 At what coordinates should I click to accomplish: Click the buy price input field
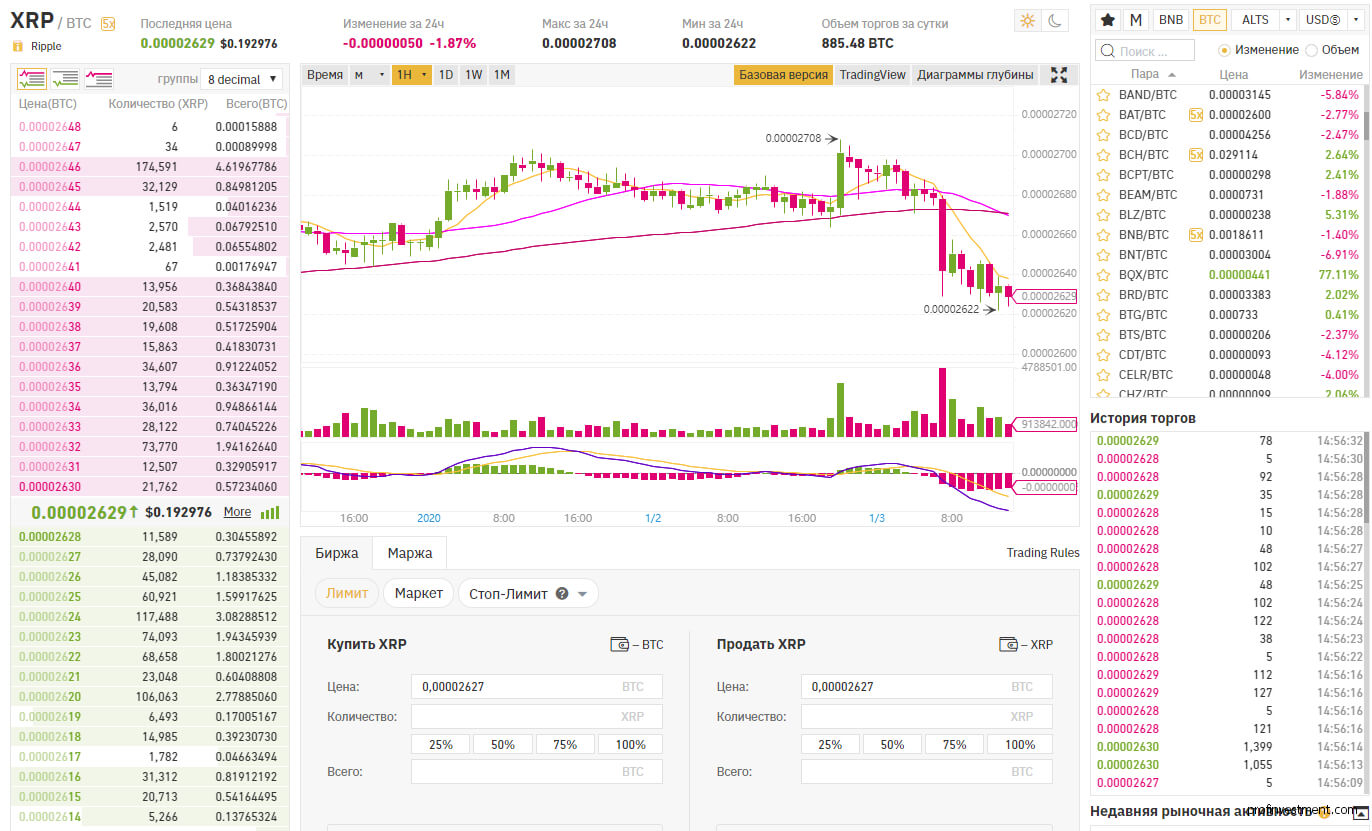(x=537, y=687)
